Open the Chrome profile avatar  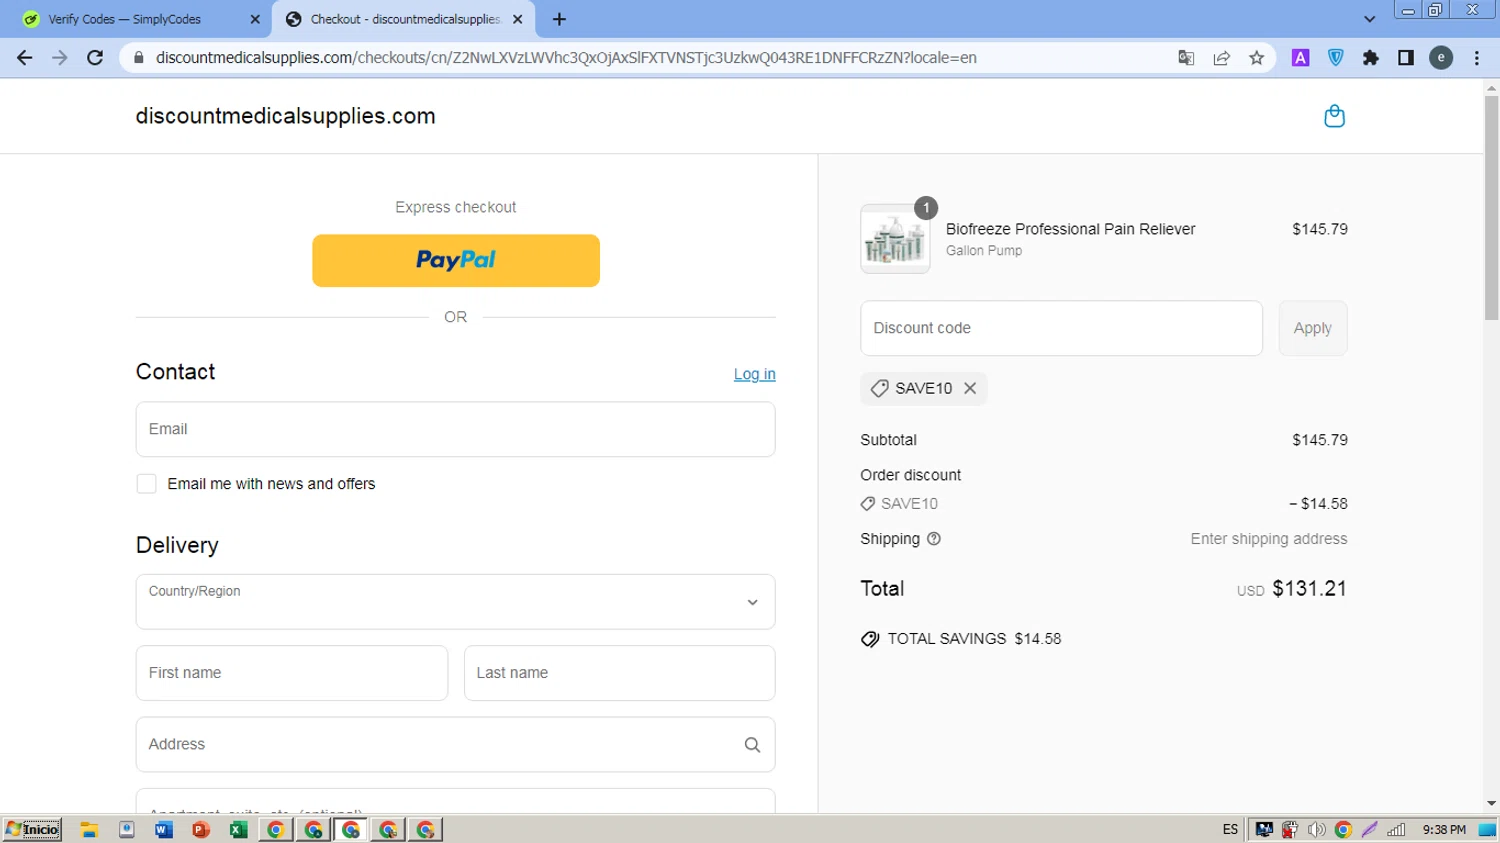1441,58
